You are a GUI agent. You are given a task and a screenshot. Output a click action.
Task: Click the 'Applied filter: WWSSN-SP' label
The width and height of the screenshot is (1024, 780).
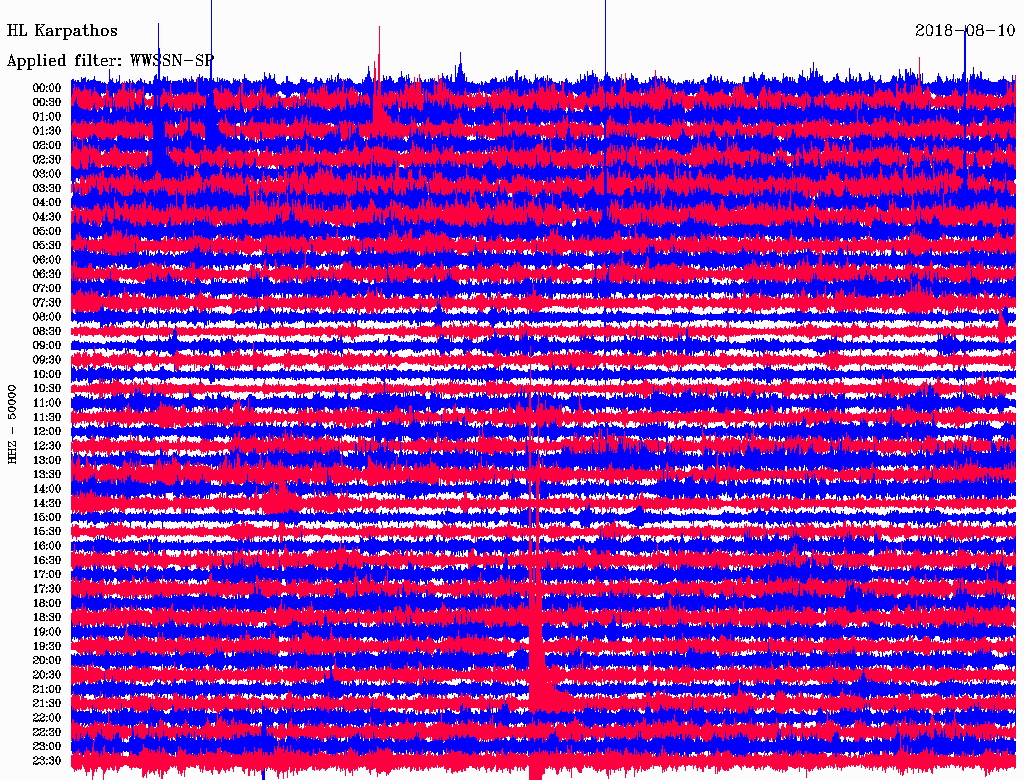[110, 61]
